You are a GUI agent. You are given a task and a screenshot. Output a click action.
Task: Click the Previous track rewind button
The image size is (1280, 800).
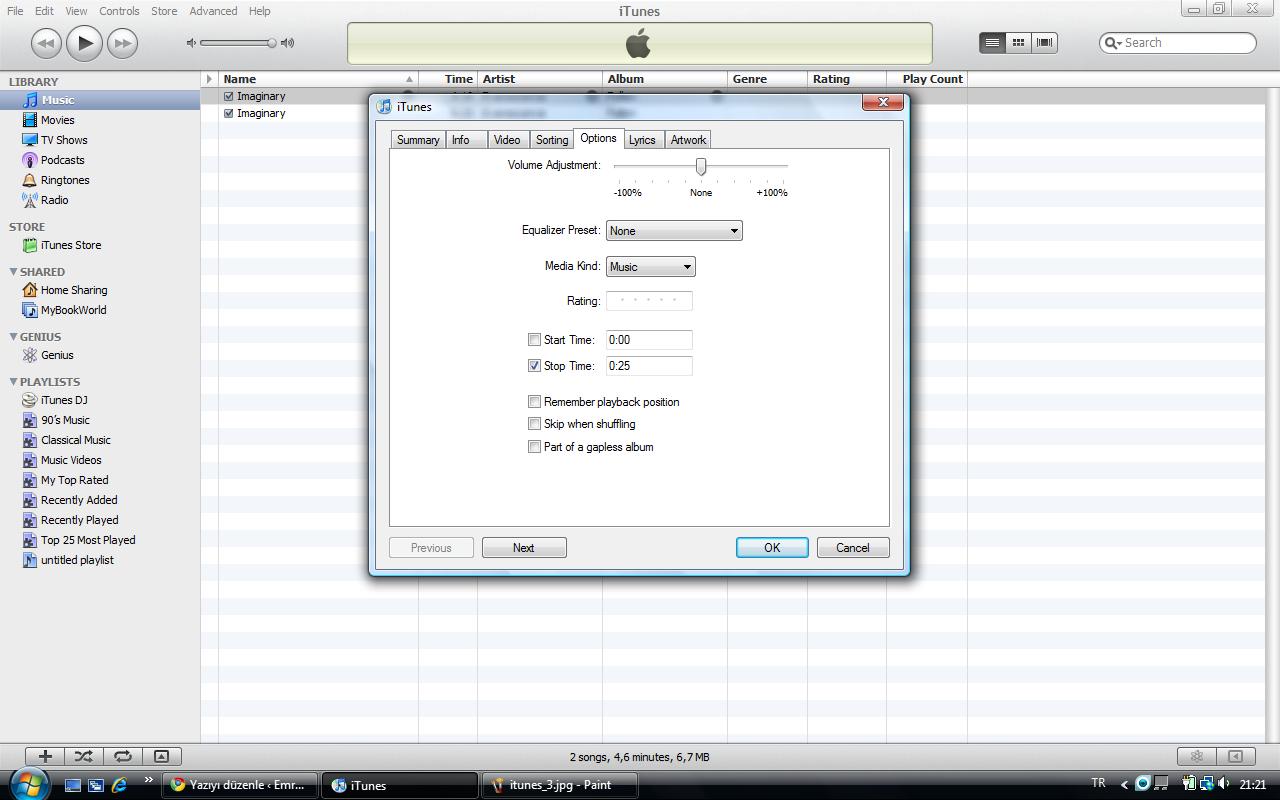(46, 43)
